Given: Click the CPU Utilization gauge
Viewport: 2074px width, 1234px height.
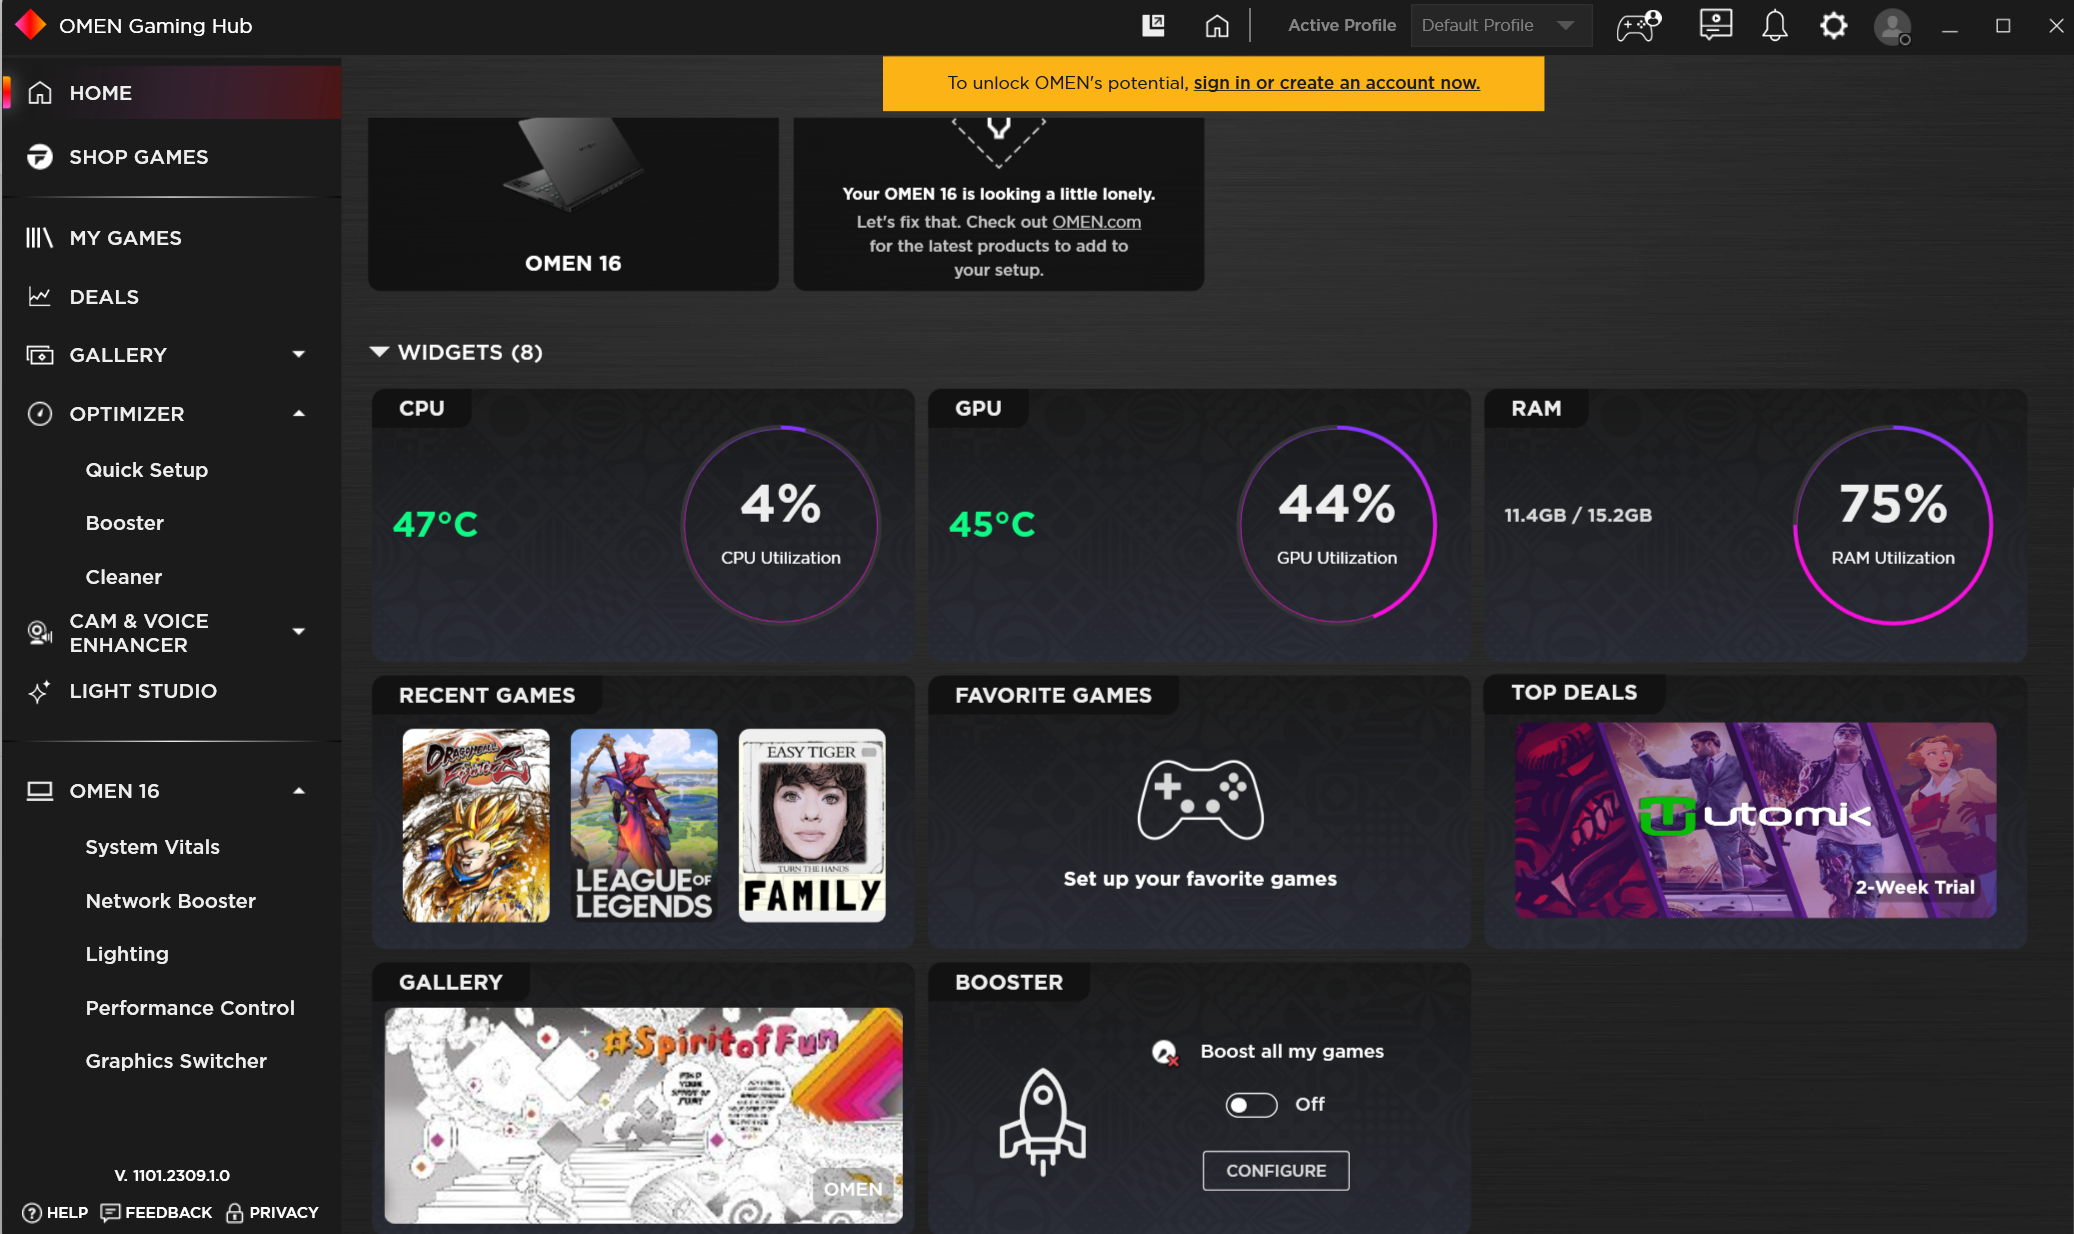Looking at the screenshot, I should tap(781, 525).
